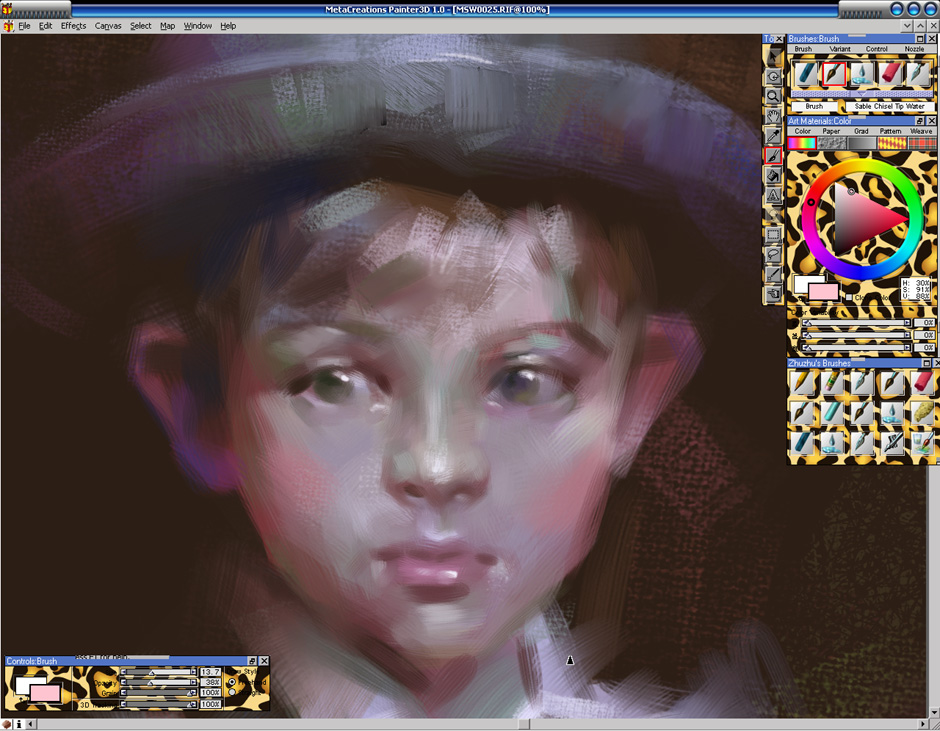
Task: Click the left arrow of the Grain slider
Action: [x=123, y=693]
